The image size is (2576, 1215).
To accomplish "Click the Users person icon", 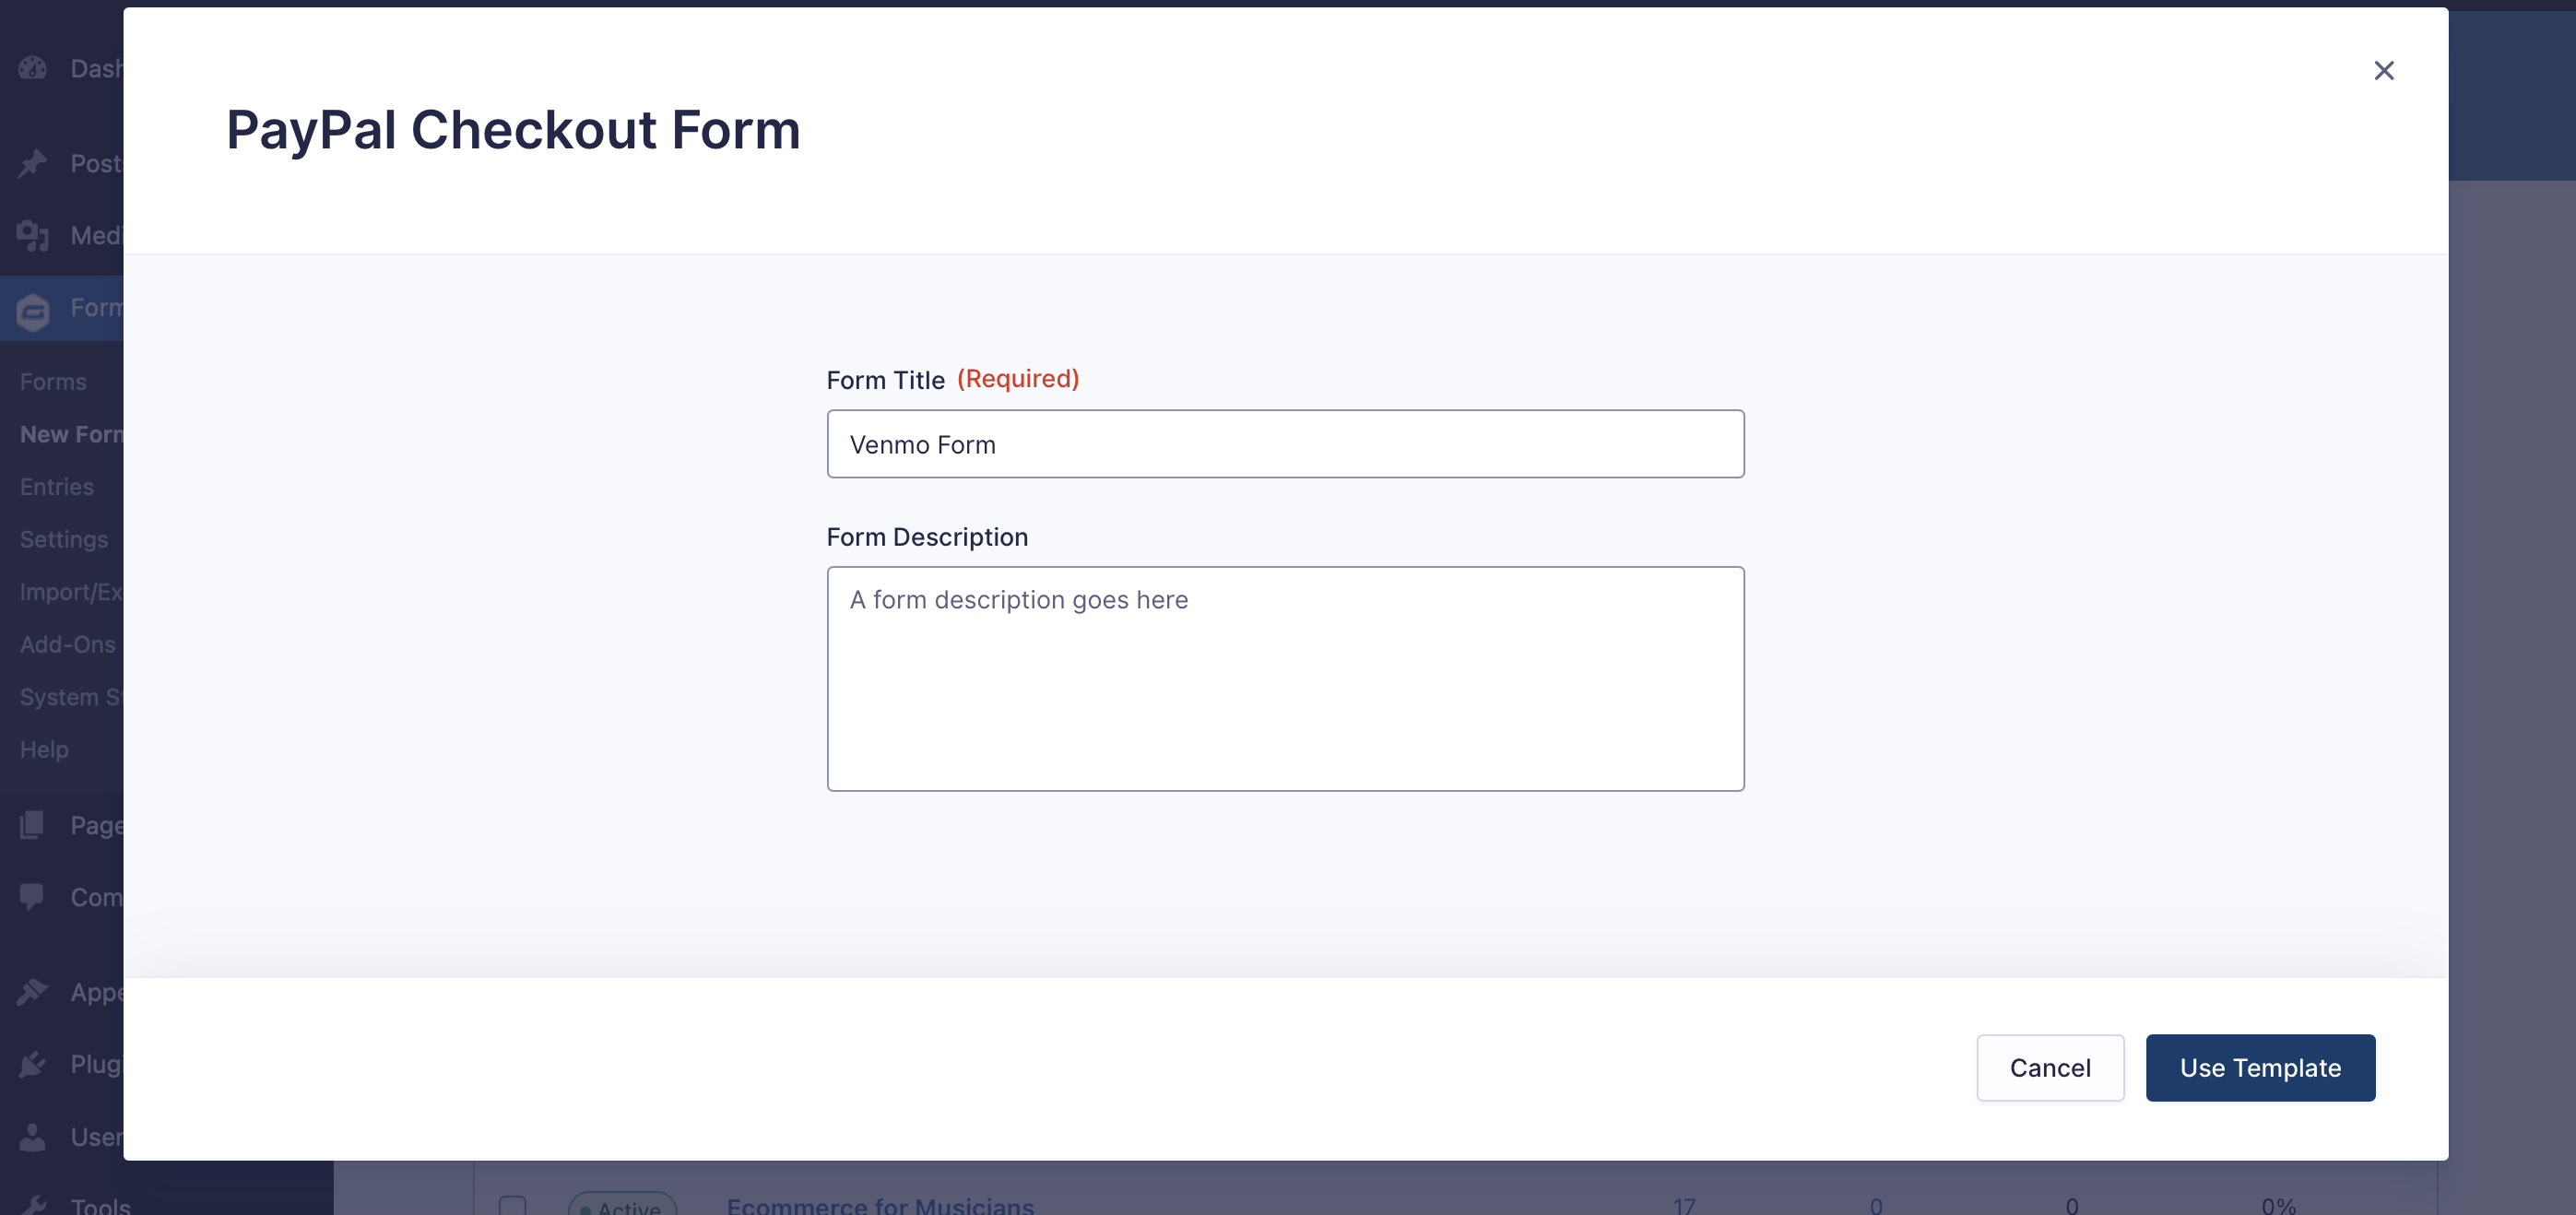I will click(x=33, y=1137).
